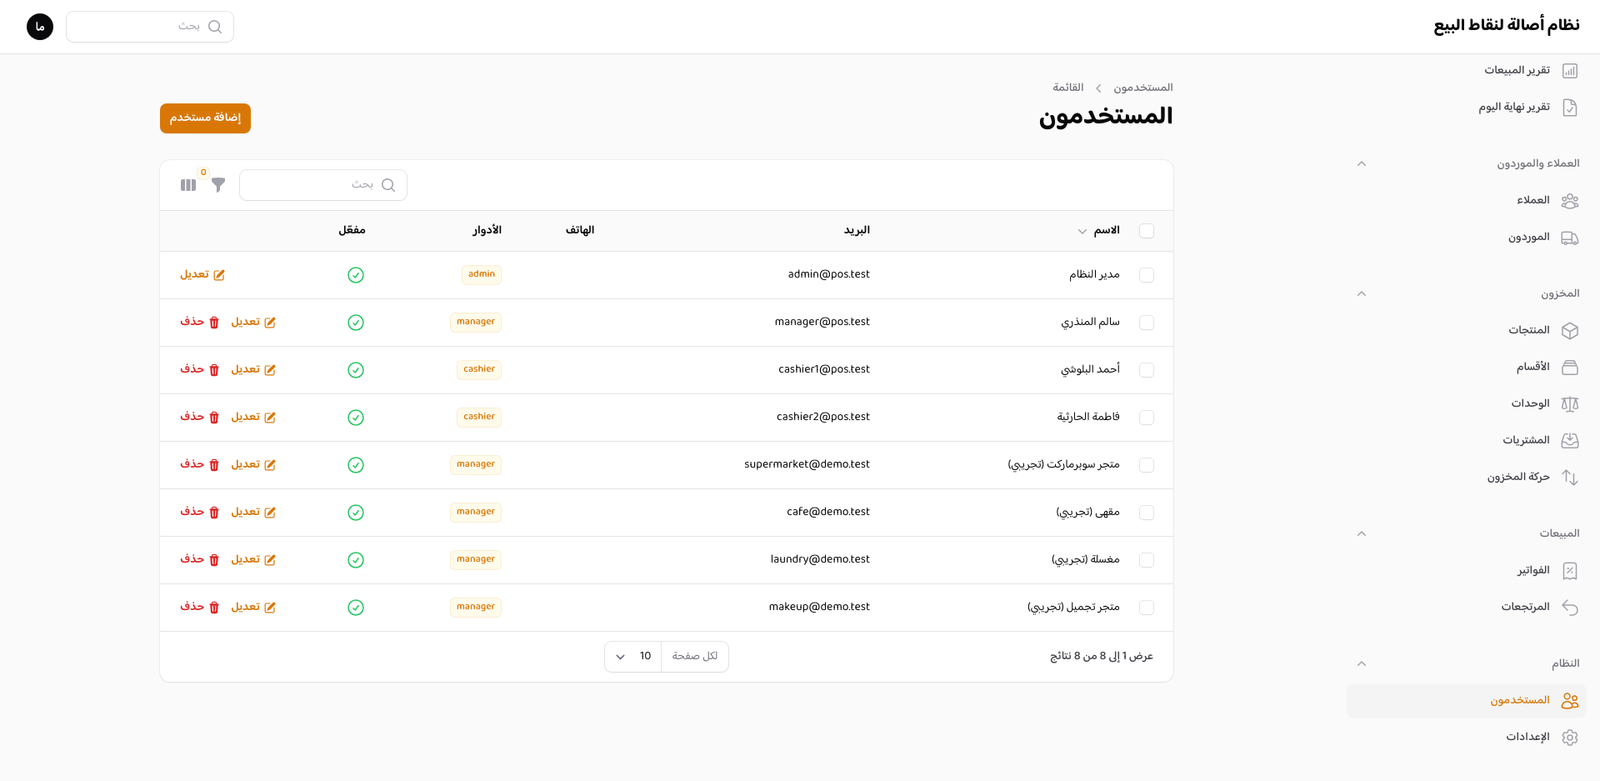Click the global search field in top bar
Image resolution: width=1600 pixels, height=781 pixels.
[150, 27]
